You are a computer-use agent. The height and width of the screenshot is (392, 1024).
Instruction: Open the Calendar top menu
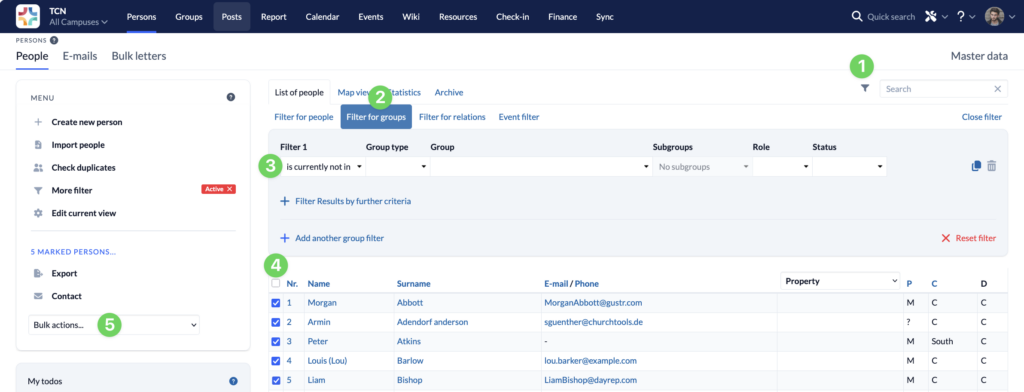point(321,17)
